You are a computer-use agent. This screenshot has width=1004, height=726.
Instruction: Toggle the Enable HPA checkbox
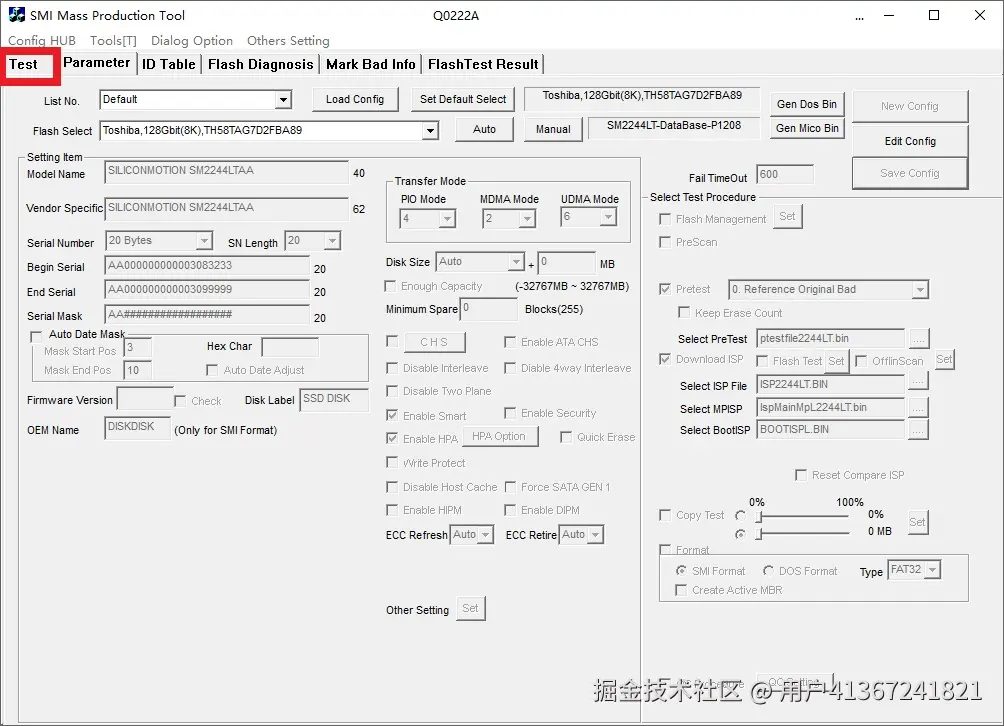(x=392, y=439)
